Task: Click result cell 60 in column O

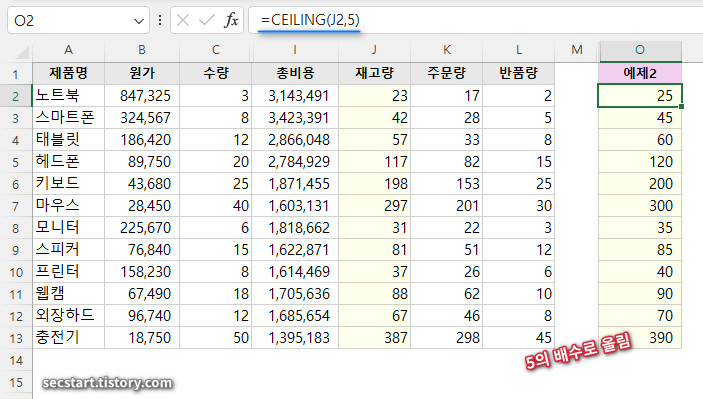Action: click(x=640, y=139)
